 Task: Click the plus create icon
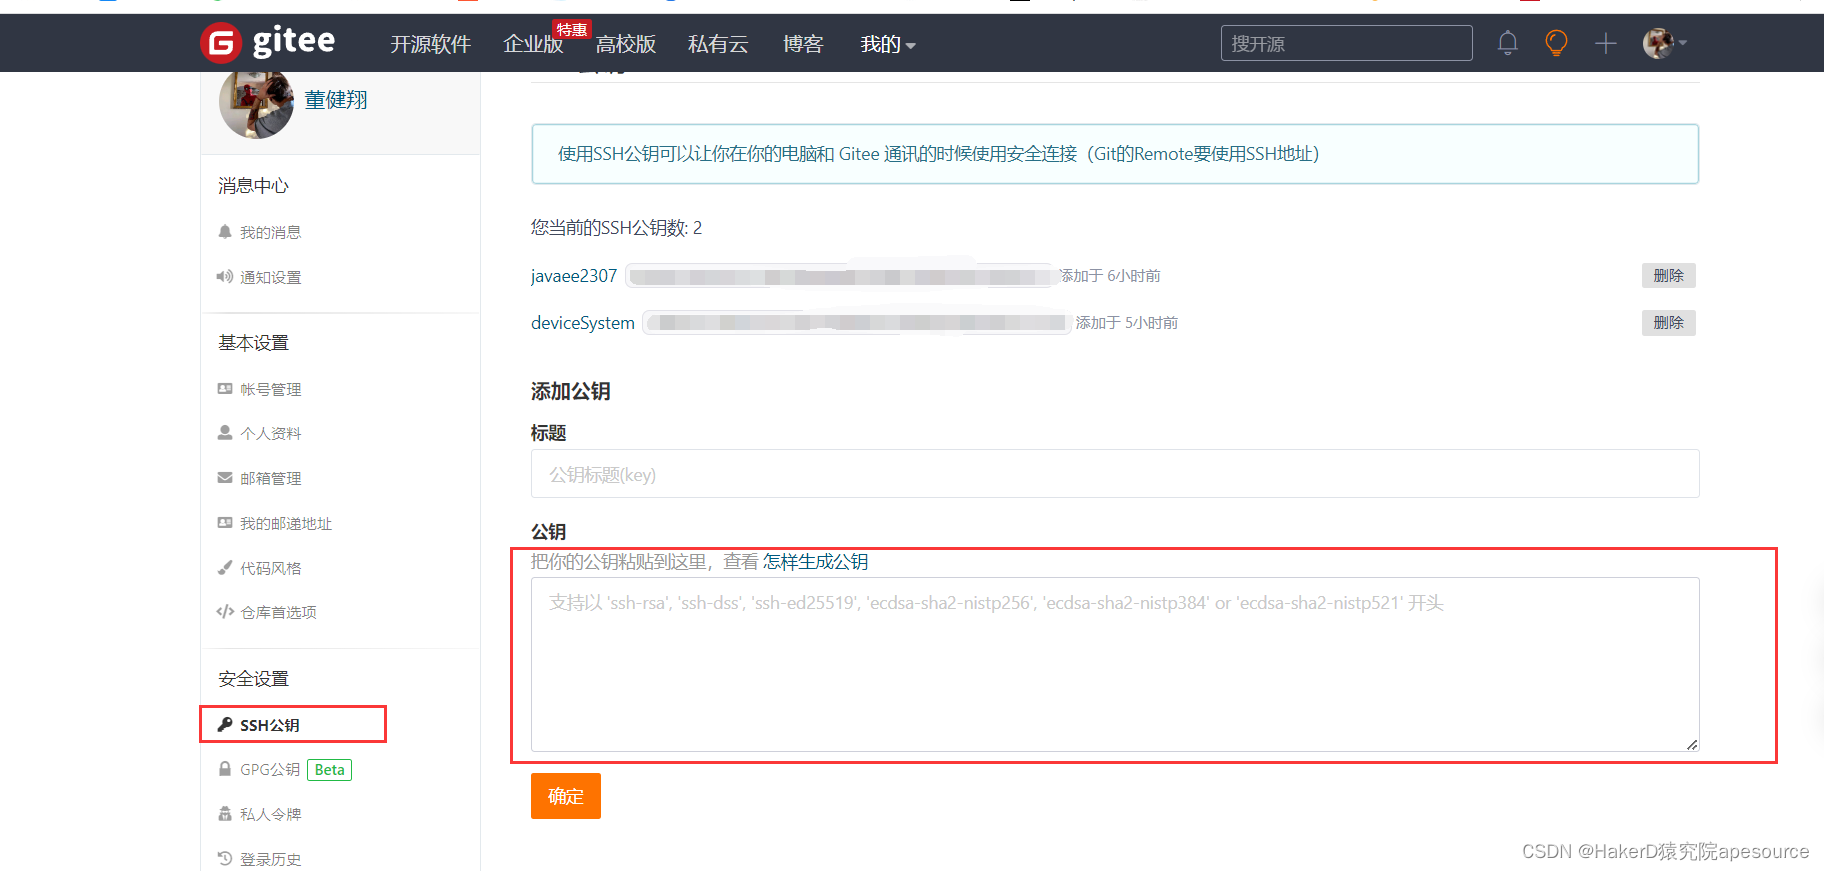click(x=1606, y=43)
